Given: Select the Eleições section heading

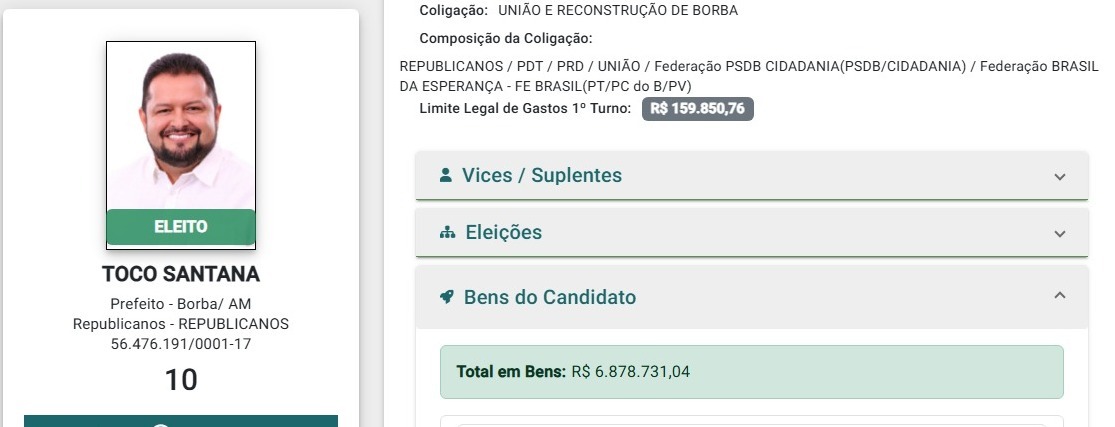Looking at the screenshot, I should 503,233.
